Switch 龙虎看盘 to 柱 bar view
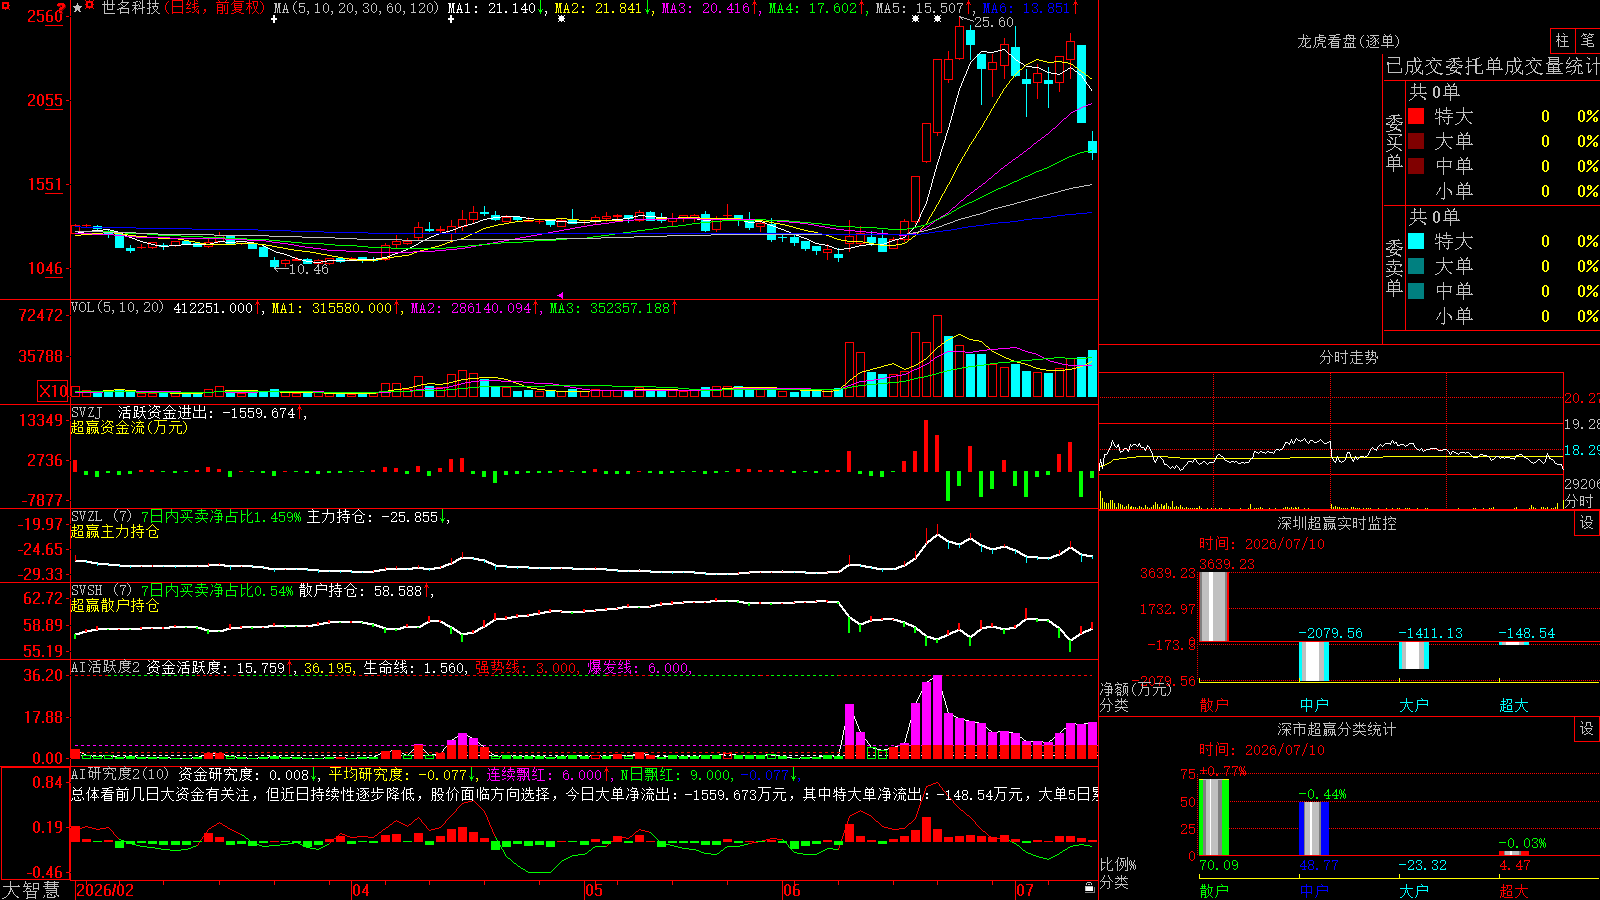The image size is (1600, 900). coord(1562,40)
